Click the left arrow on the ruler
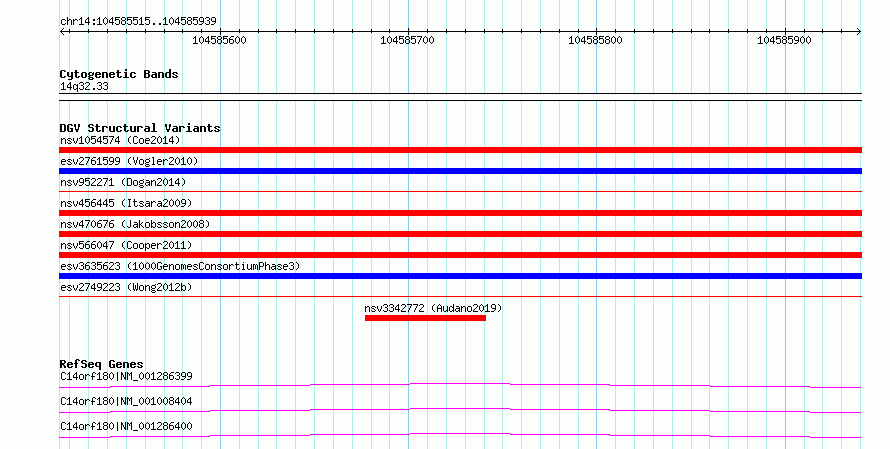Viewport: 890px width, 449px height. pyautogui.click(x=62, y=32)
